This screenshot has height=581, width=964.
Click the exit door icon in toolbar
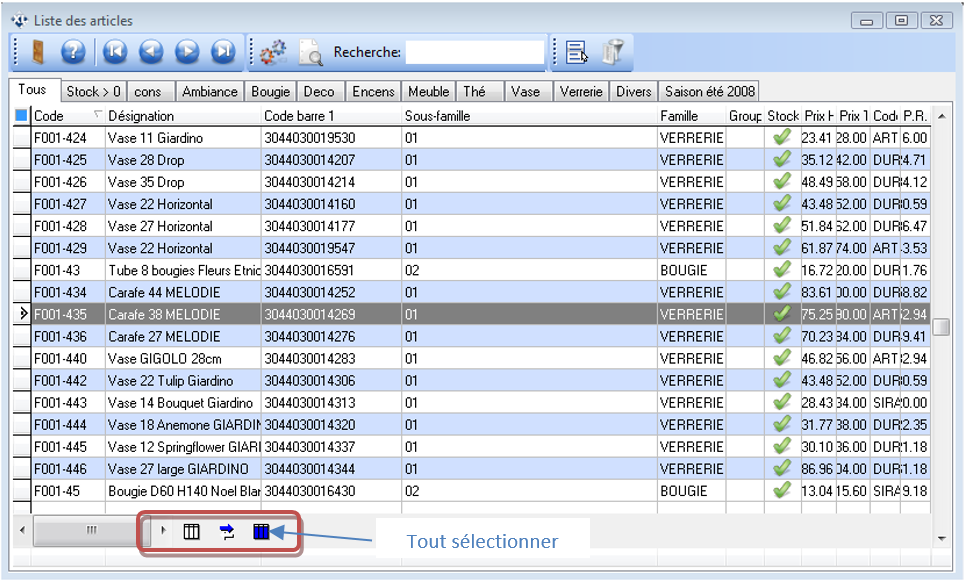tap(37, 52)
